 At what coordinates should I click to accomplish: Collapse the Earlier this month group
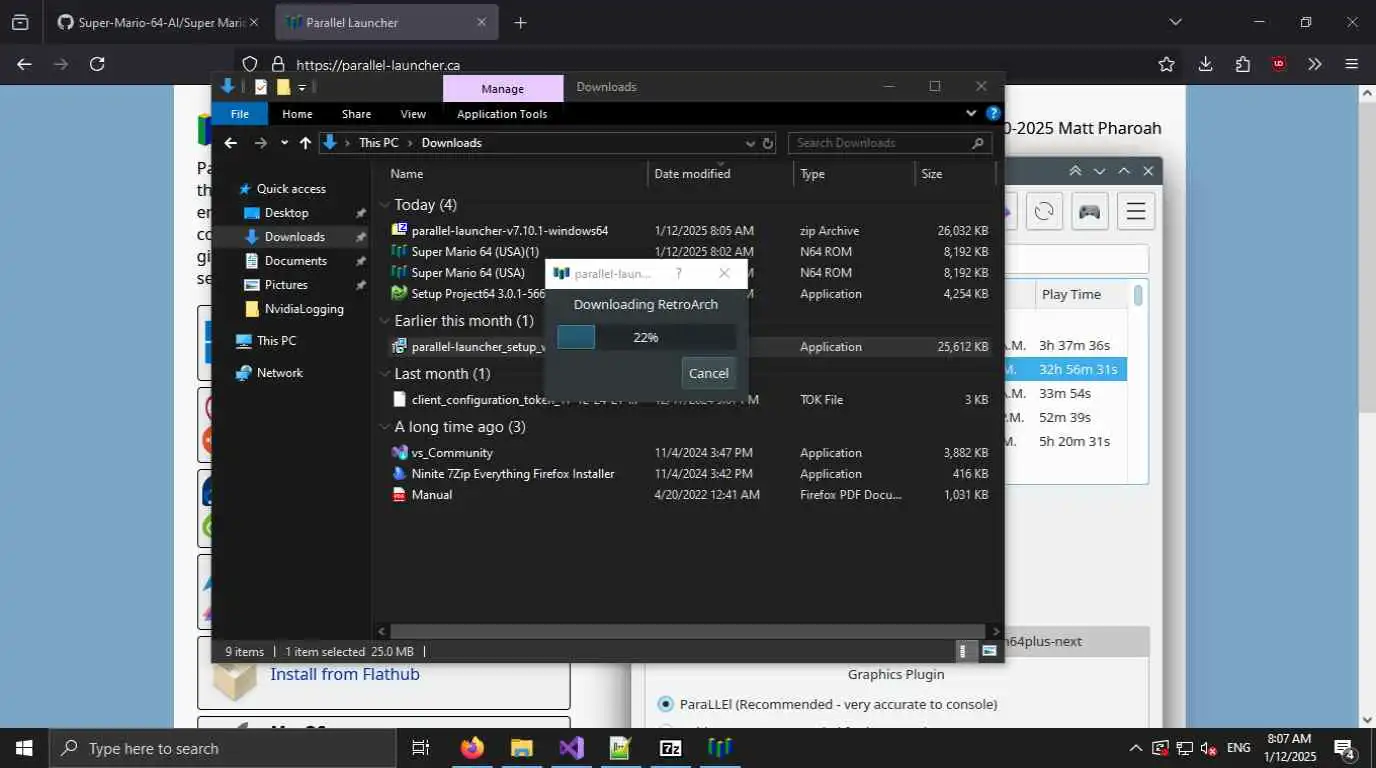click(385, 321)
